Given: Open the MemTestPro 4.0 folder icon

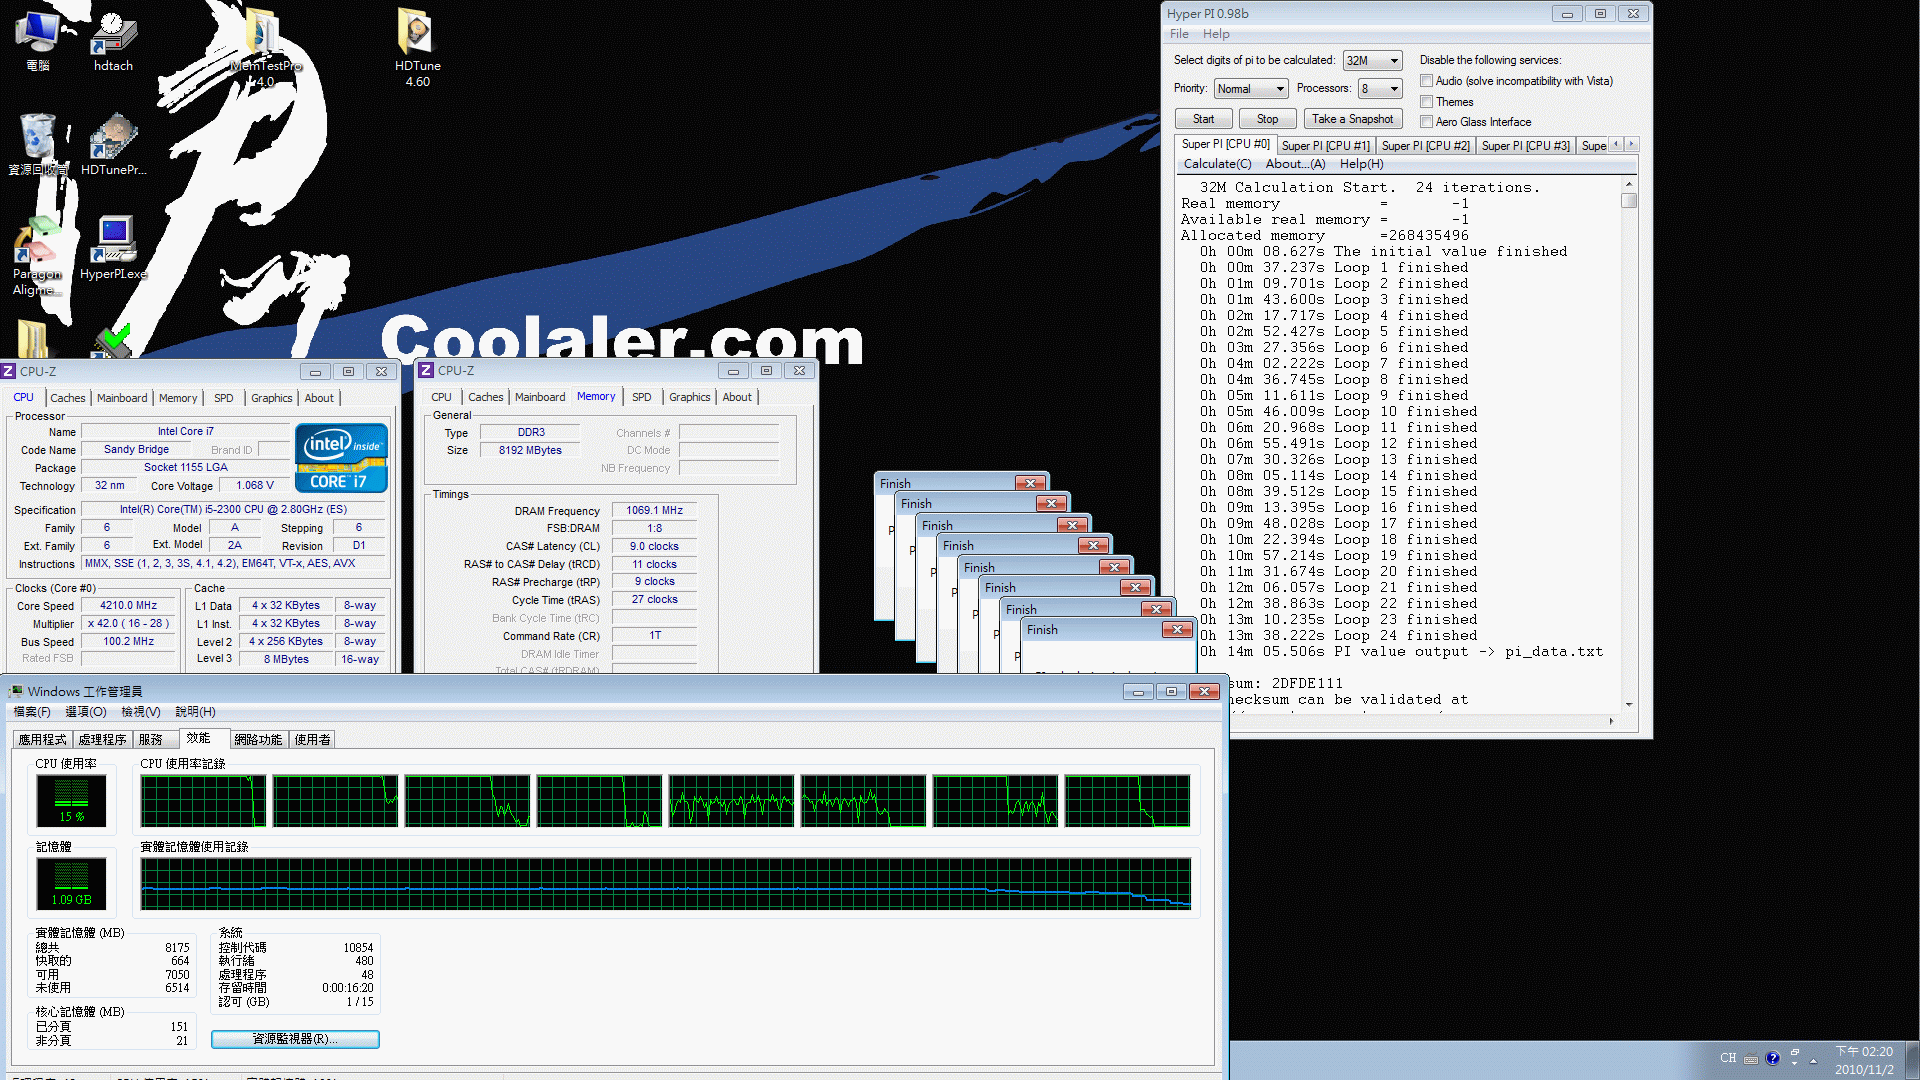Looking at the screenshot, I should 264,48.
